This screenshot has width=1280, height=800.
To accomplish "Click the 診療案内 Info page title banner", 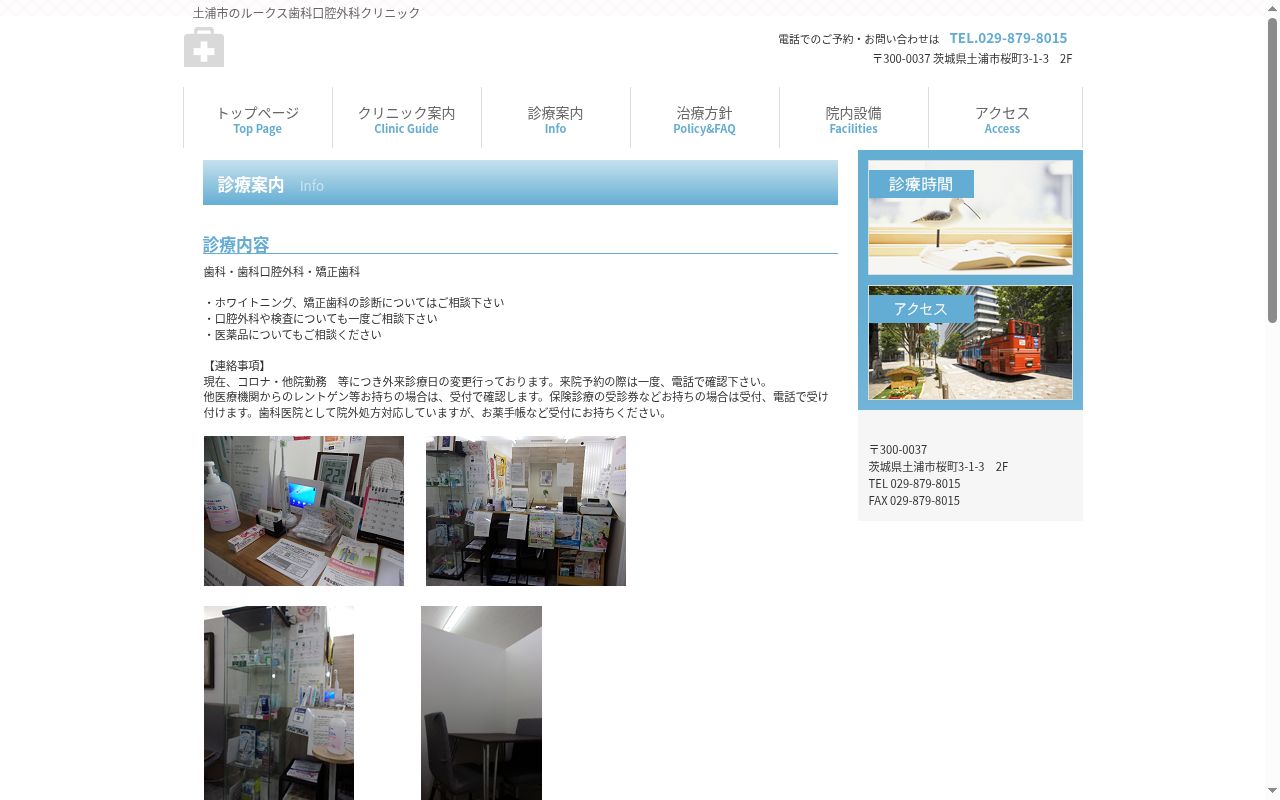I will coord(520,183).
